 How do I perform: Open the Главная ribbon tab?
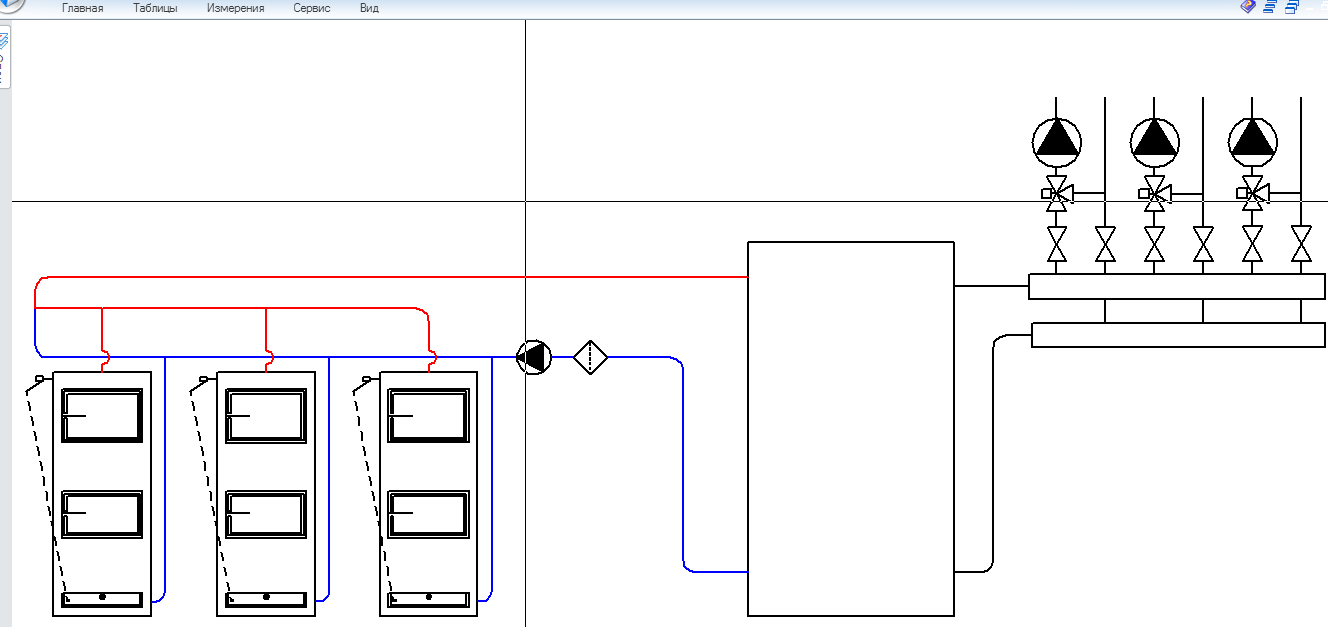tap(82, 8)
